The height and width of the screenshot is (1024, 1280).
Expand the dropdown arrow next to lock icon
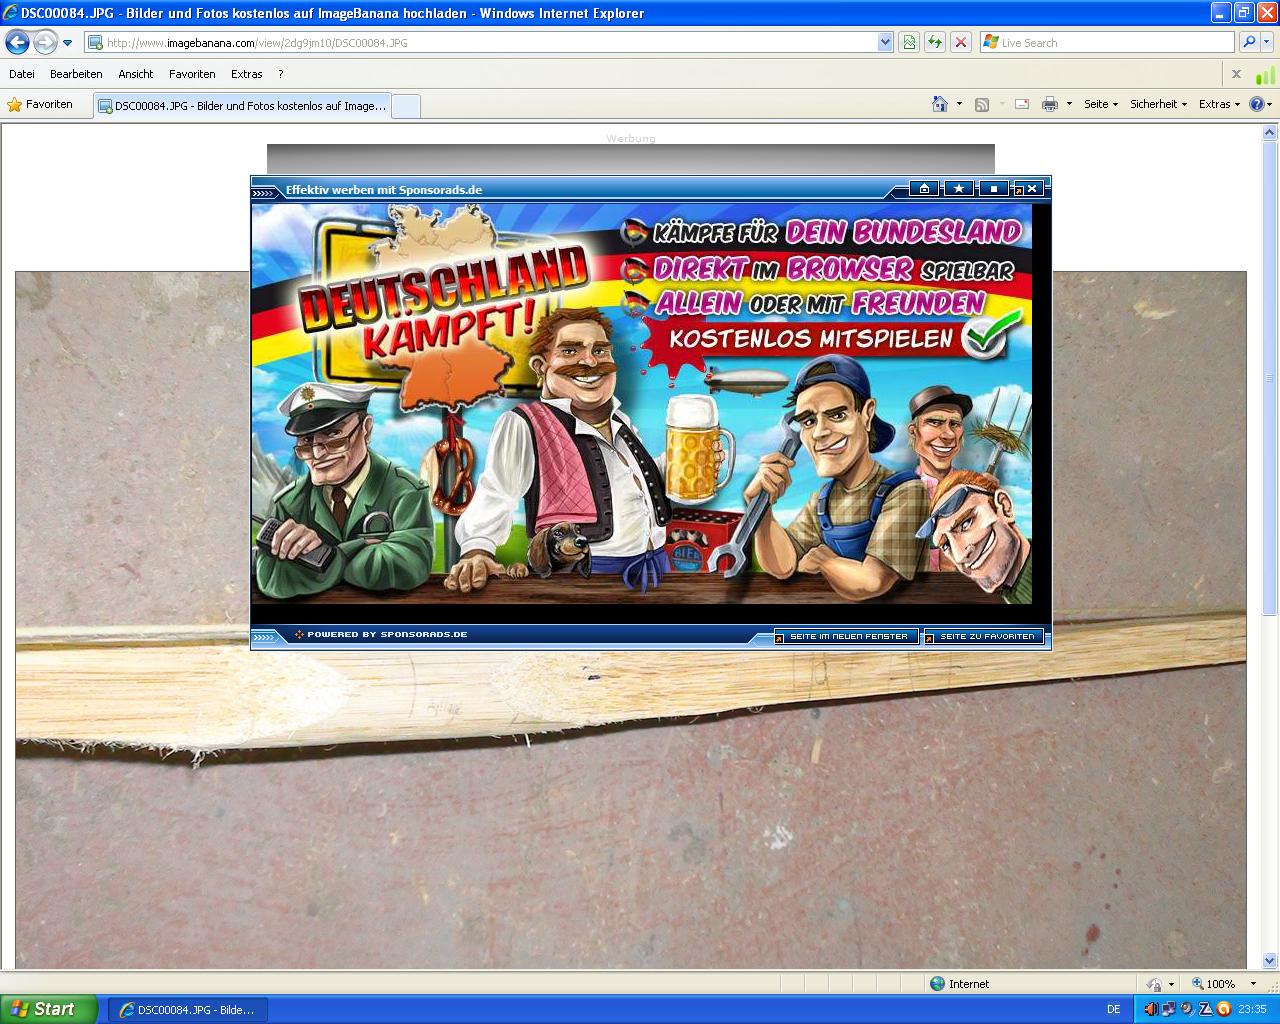coord(1170,984)
